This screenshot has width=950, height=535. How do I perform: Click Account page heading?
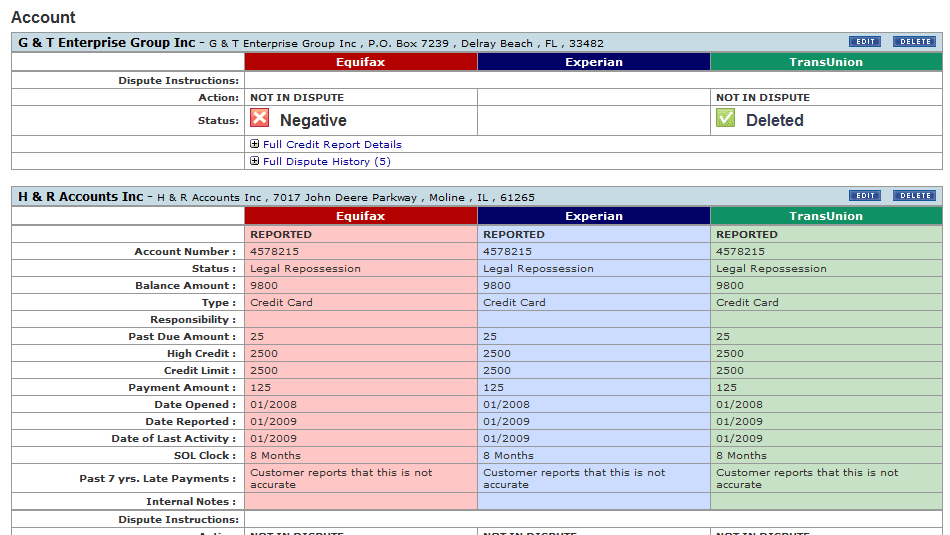click(x=43, y=17)
